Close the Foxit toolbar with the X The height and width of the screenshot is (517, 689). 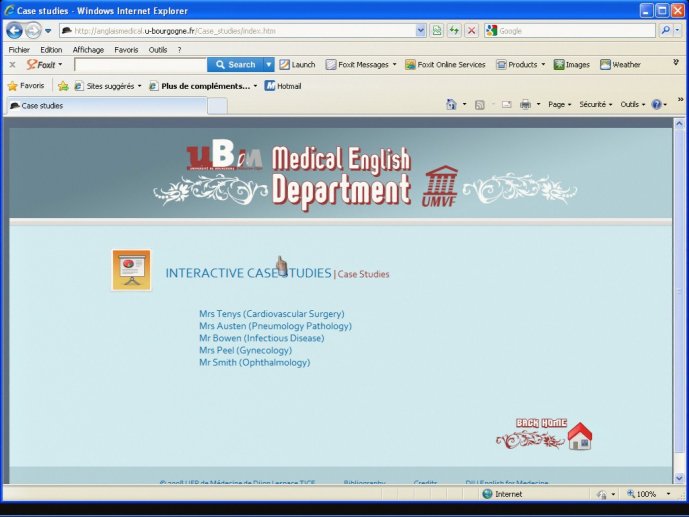point(12,65)
